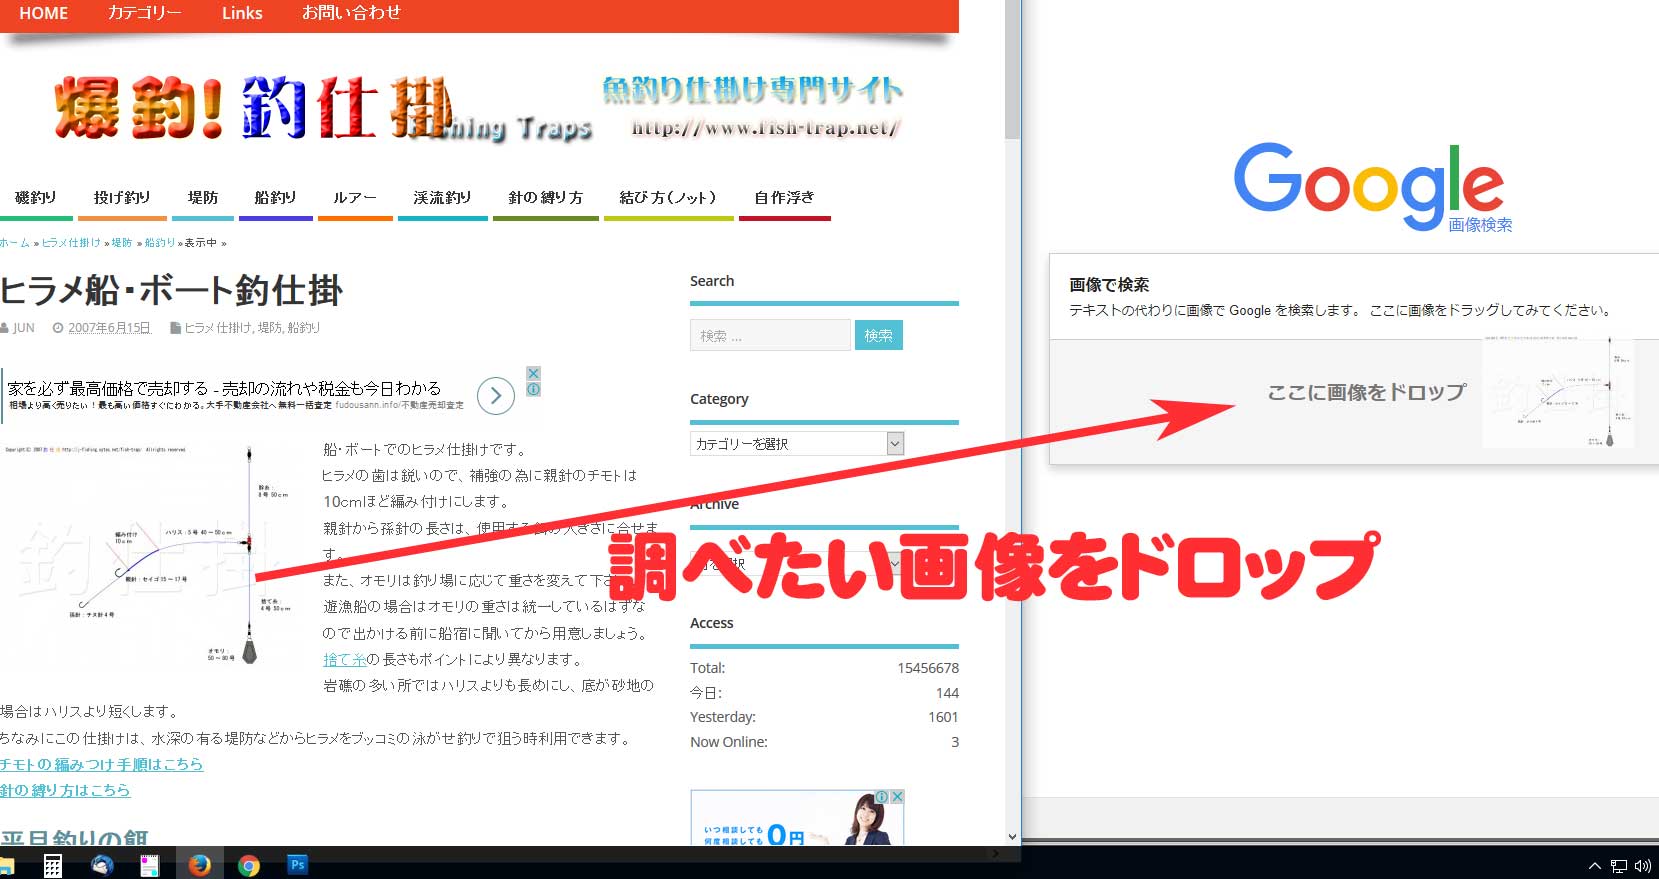The width and height of the screenshot is (1659, 879).
Task: Click the clock icon beside post date
Action: 58,328
